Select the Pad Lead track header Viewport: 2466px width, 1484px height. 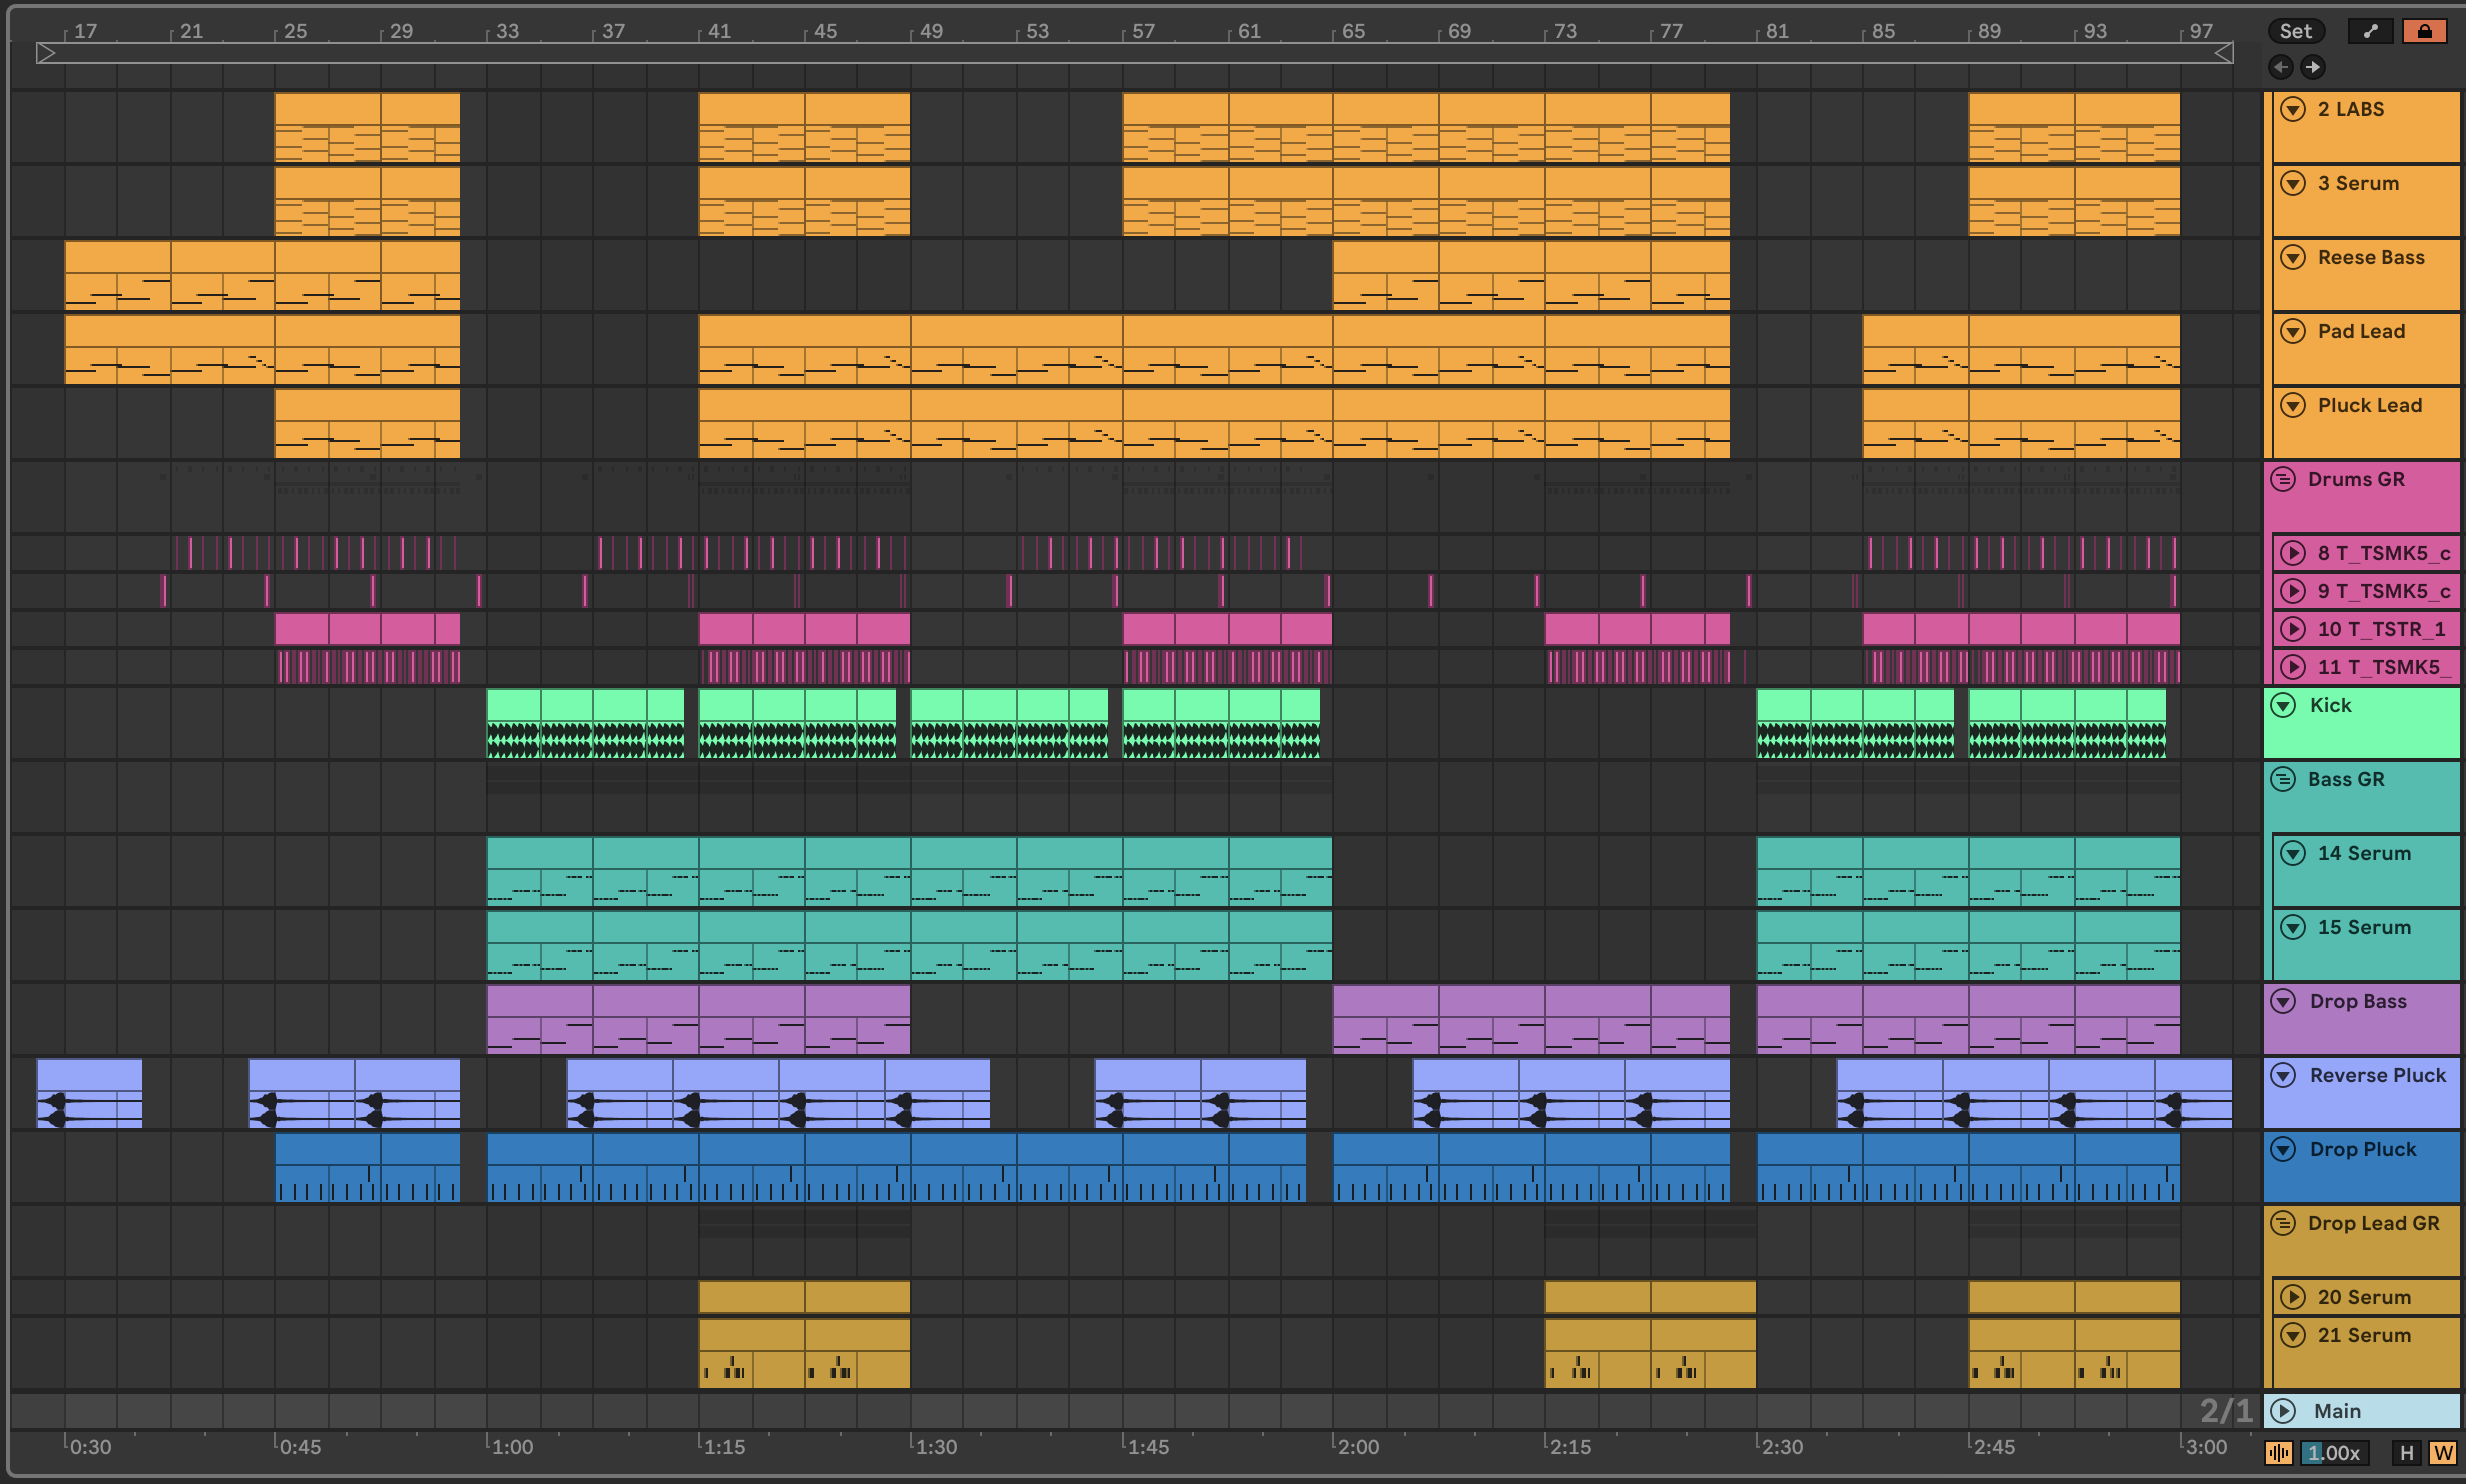click(x=2361, y=332)
